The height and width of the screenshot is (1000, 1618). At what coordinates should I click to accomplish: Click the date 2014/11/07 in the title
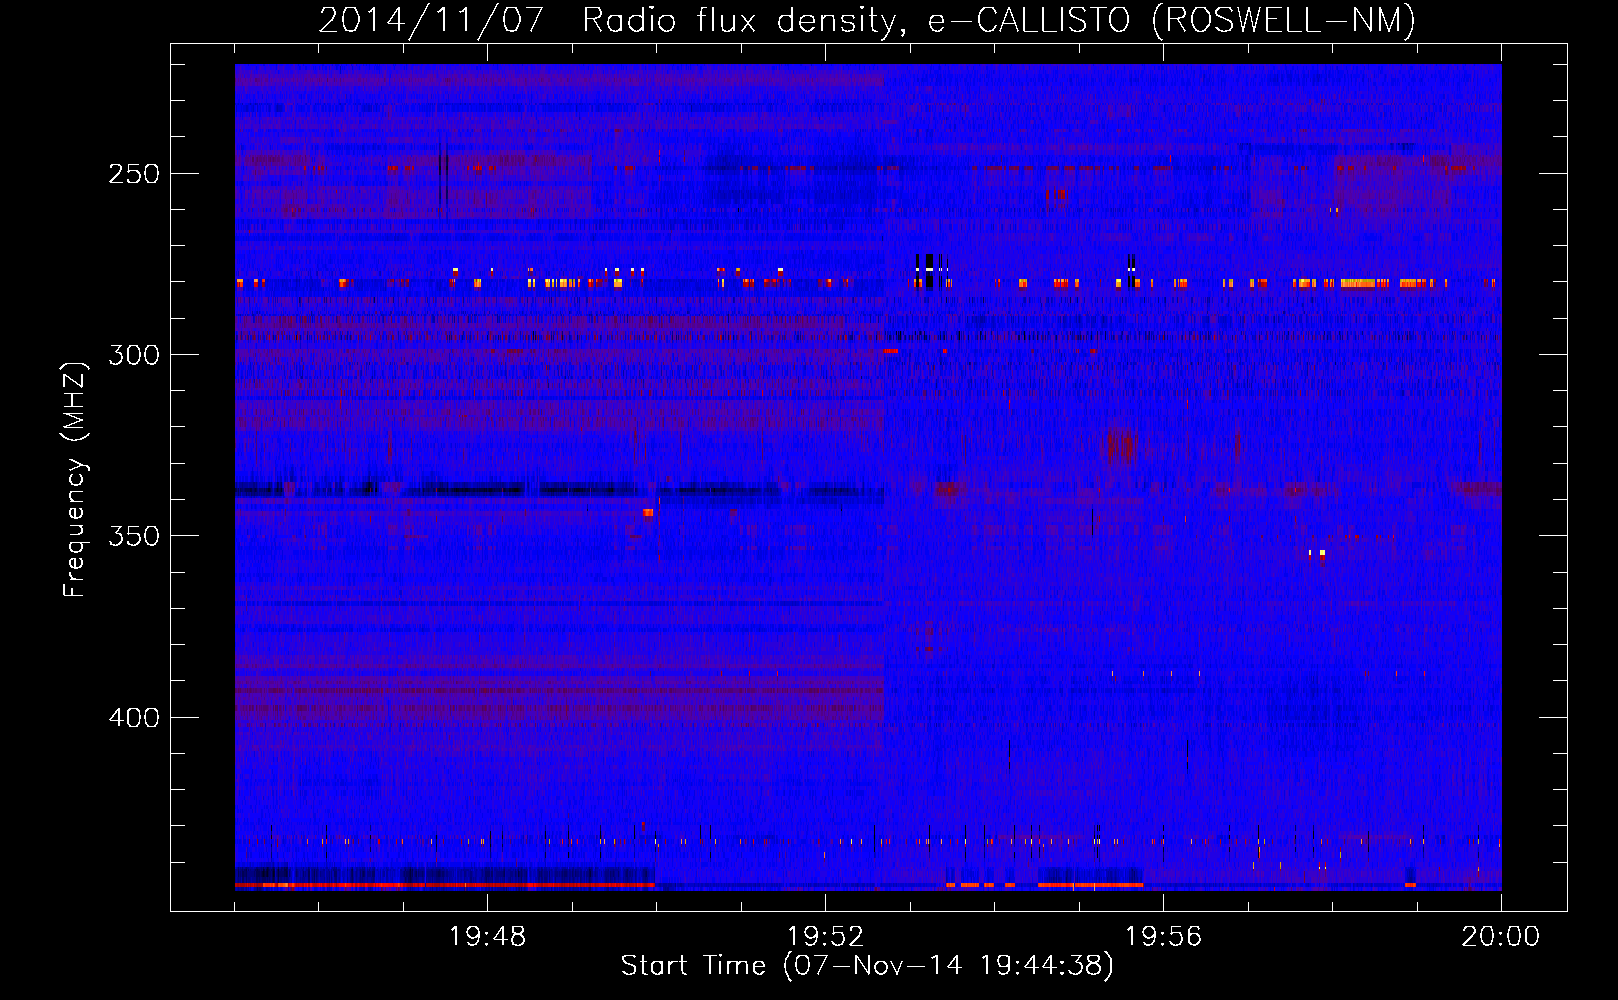[x=431, y=21]
